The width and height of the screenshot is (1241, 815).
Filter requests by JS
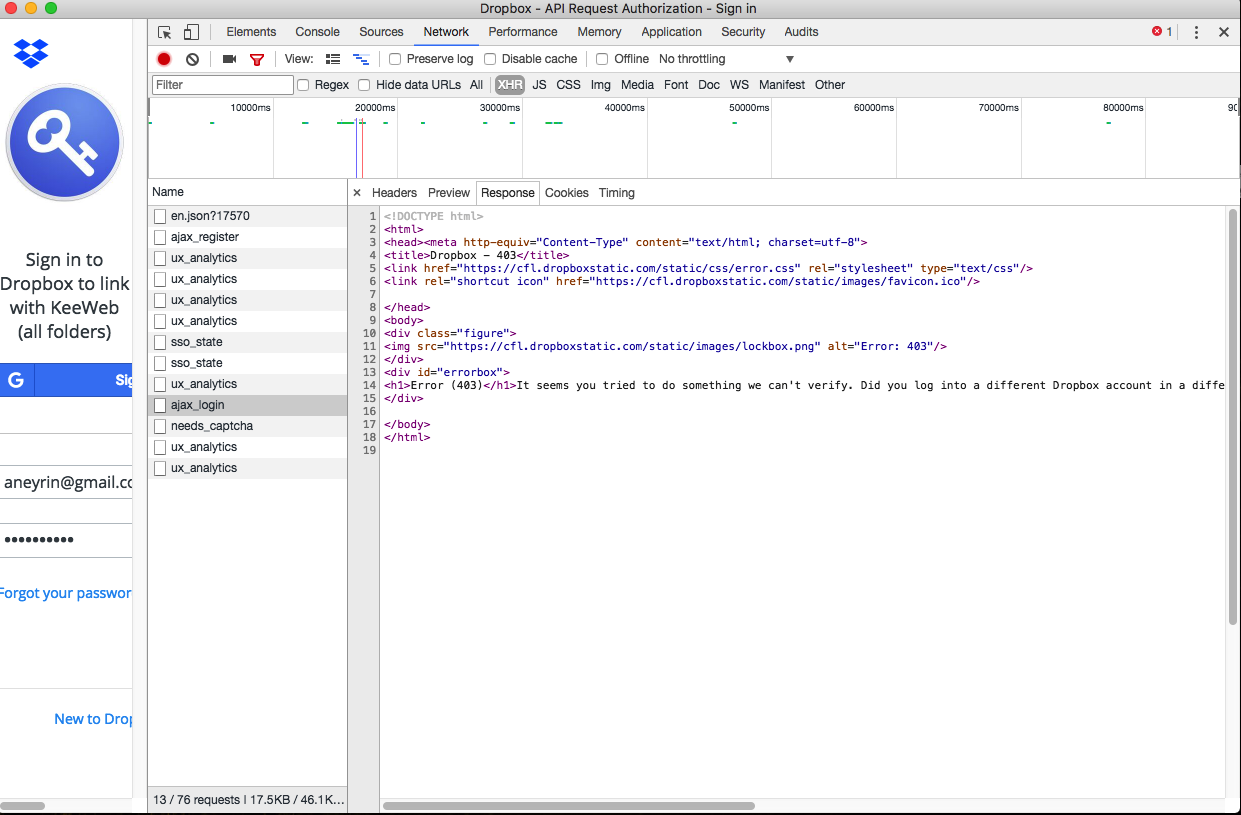[539, 85]
